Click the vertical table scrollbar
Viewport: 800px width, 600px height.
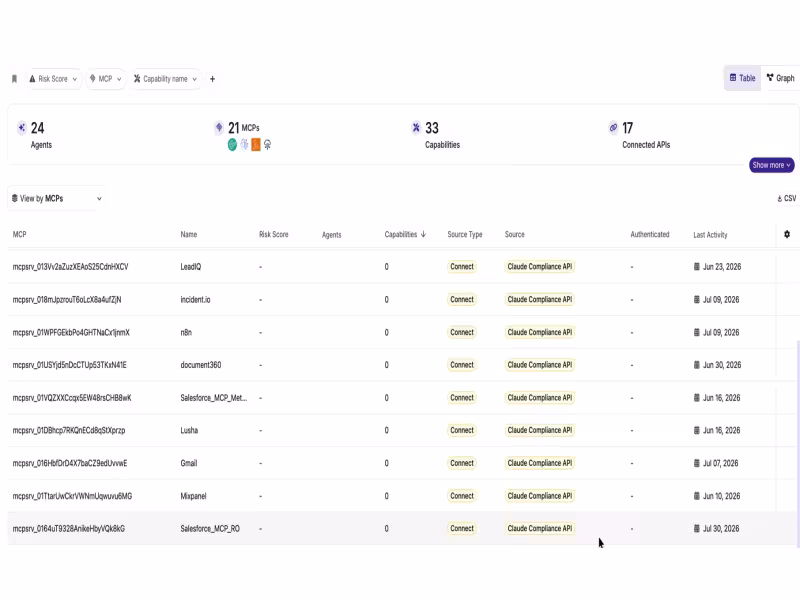(797, 444)
